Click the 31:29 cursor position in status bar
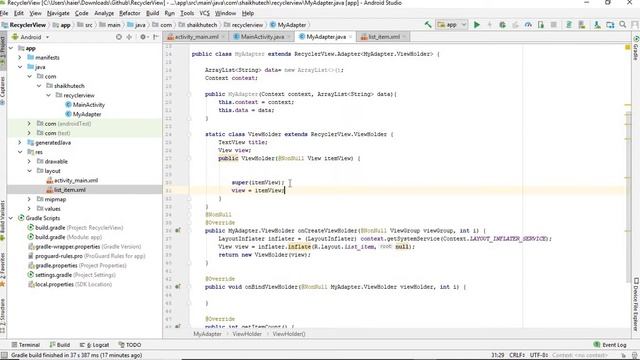The height and width of the screenshot is (360, 640). tap(498, 356)
